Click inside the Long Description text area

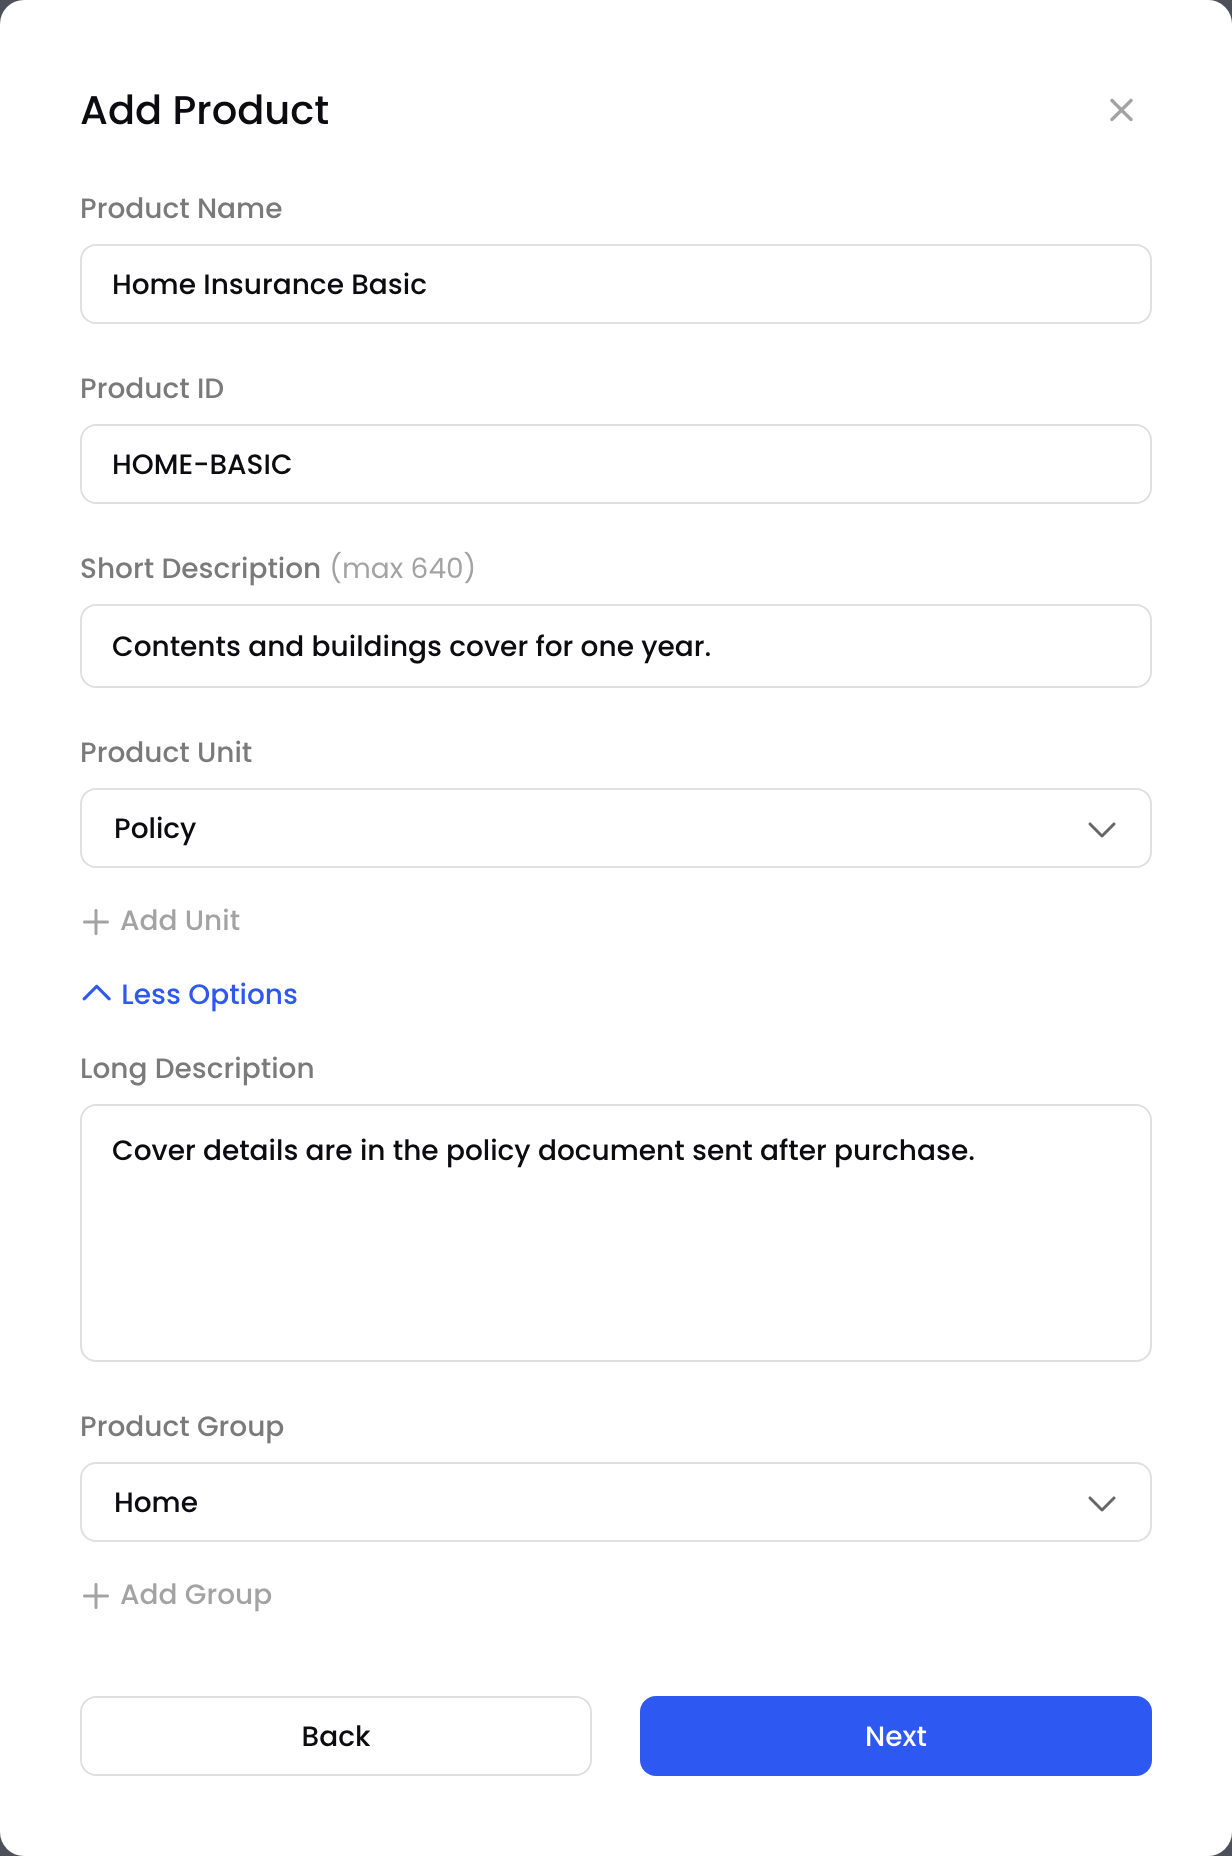click(x=616, y=1233)
